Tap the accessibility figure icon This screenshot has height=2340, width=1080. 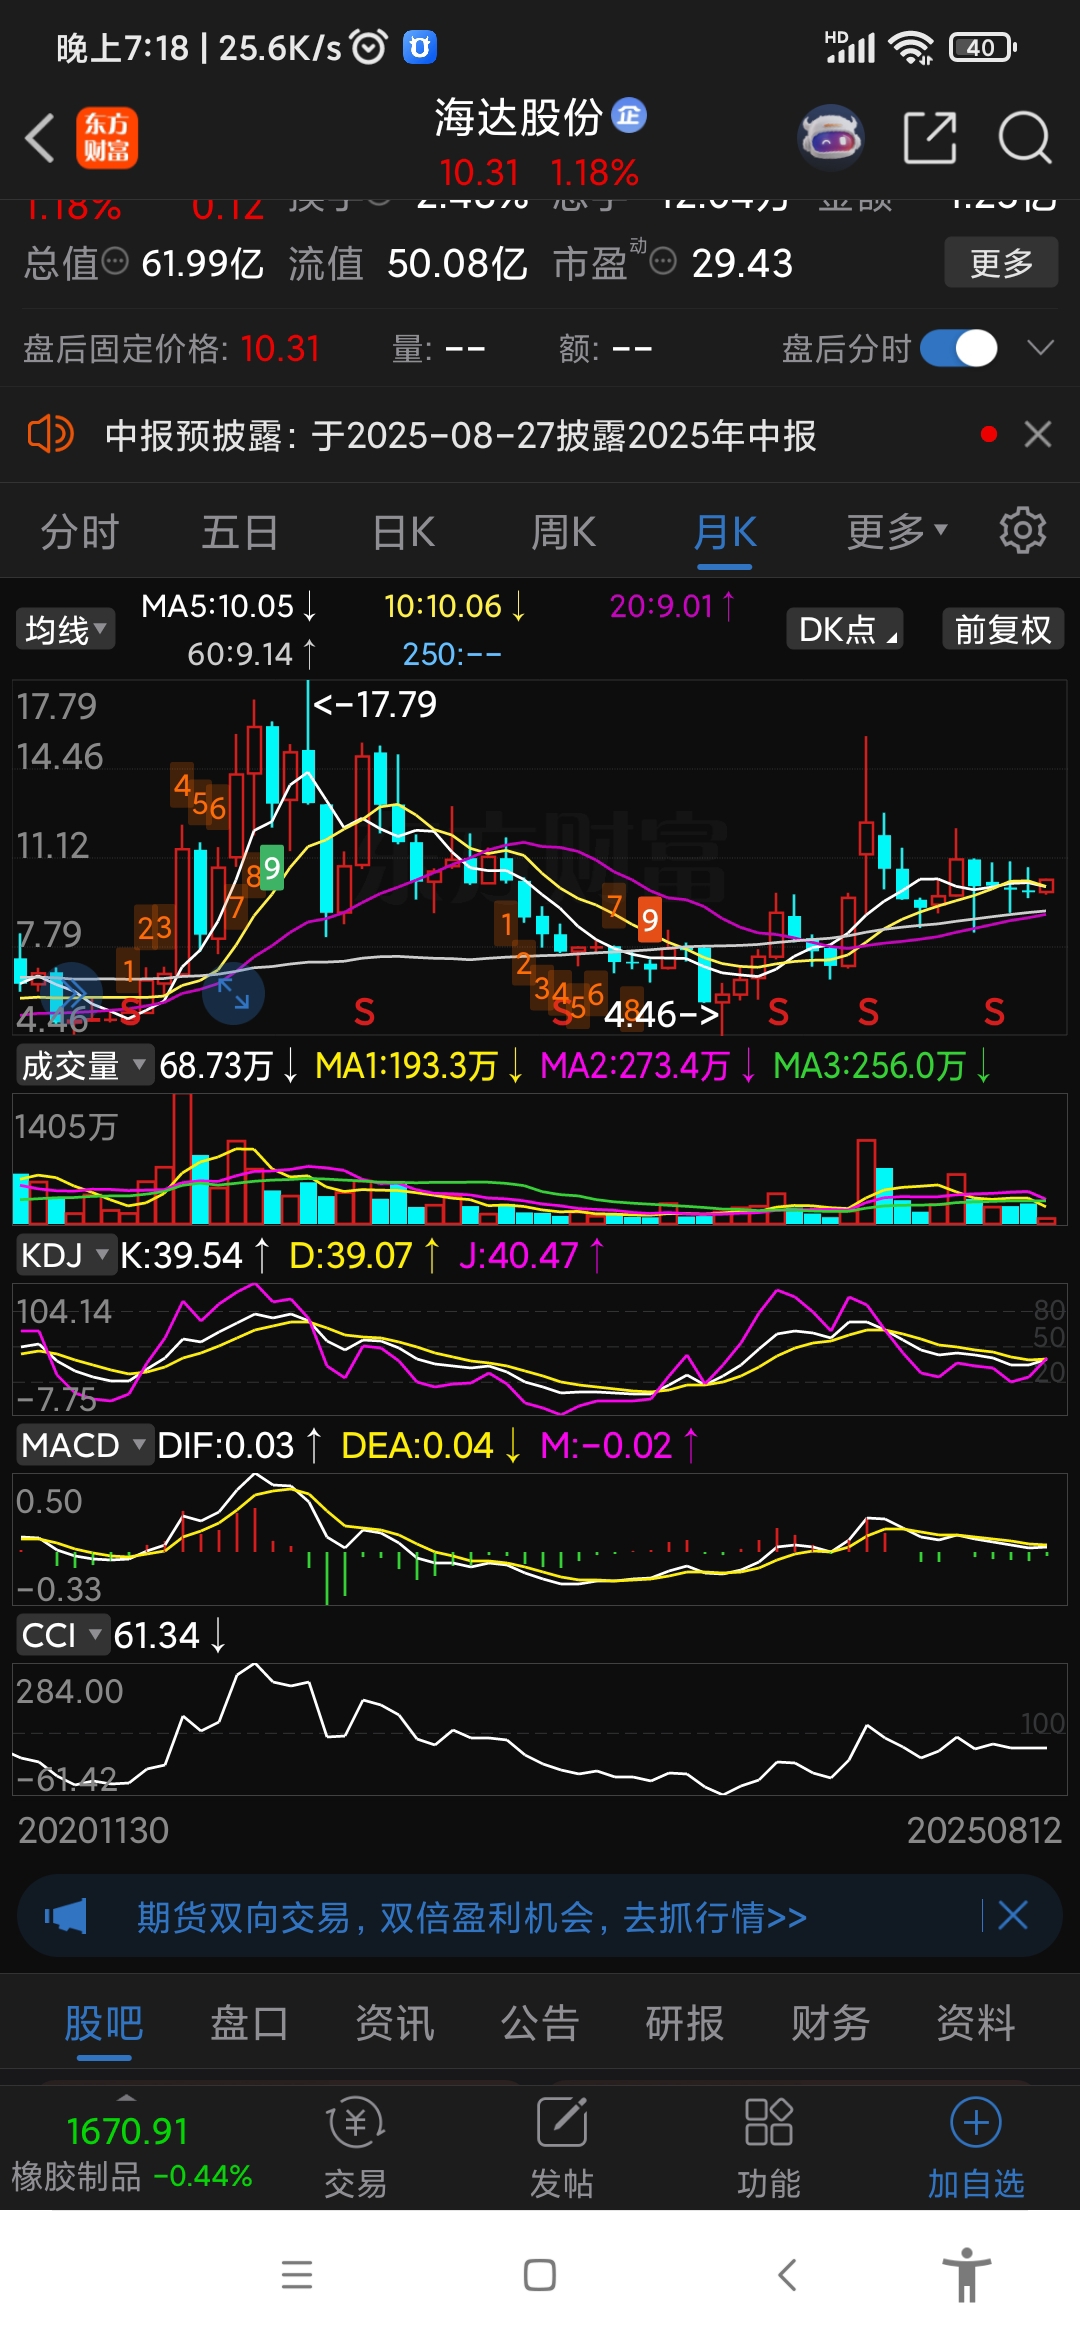(966, 2274)
